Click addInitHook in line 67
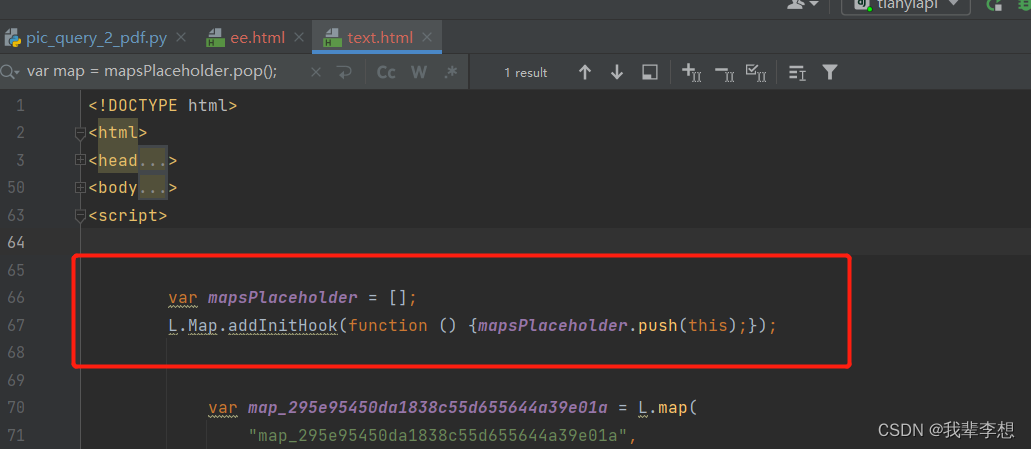The image size is (1031, 449). 283,325
